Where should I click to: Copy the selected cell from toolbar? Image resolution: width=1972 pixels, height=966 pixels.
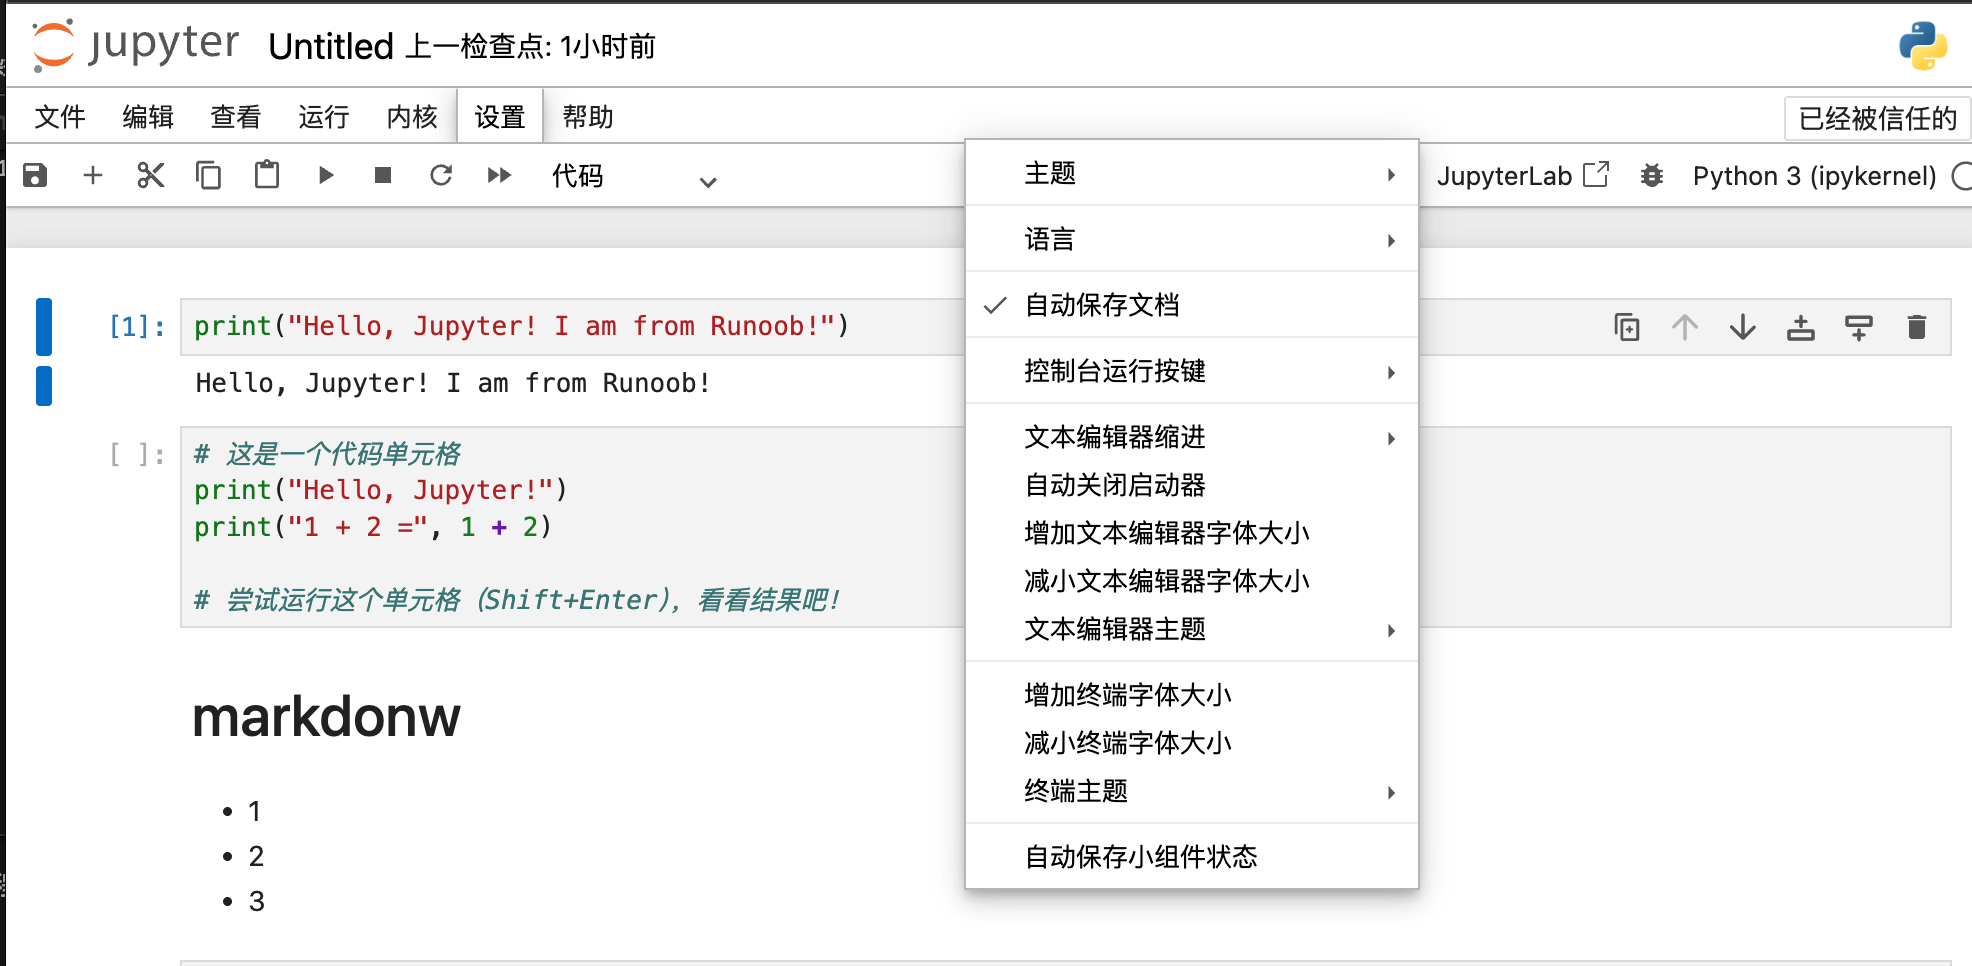tap(209, 176)
